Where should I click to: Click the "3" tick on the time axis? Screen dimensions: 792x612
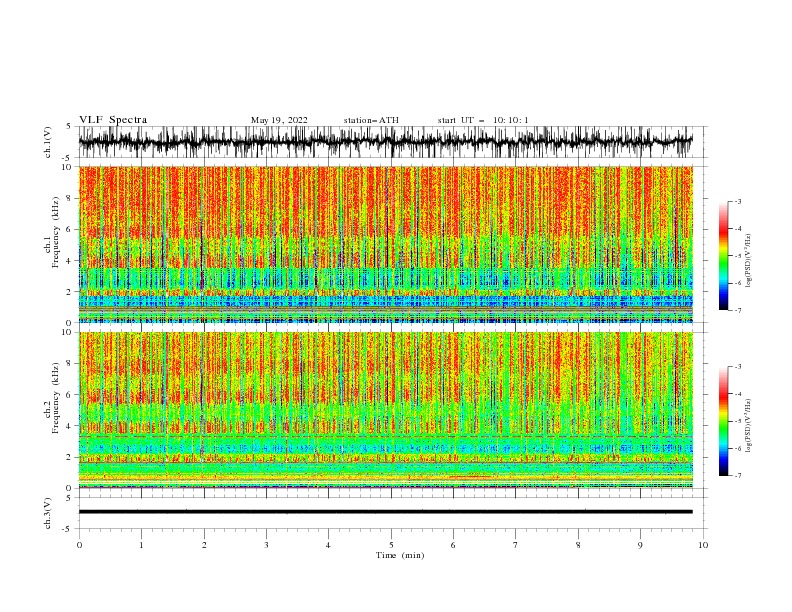click(x=266, y=545)
